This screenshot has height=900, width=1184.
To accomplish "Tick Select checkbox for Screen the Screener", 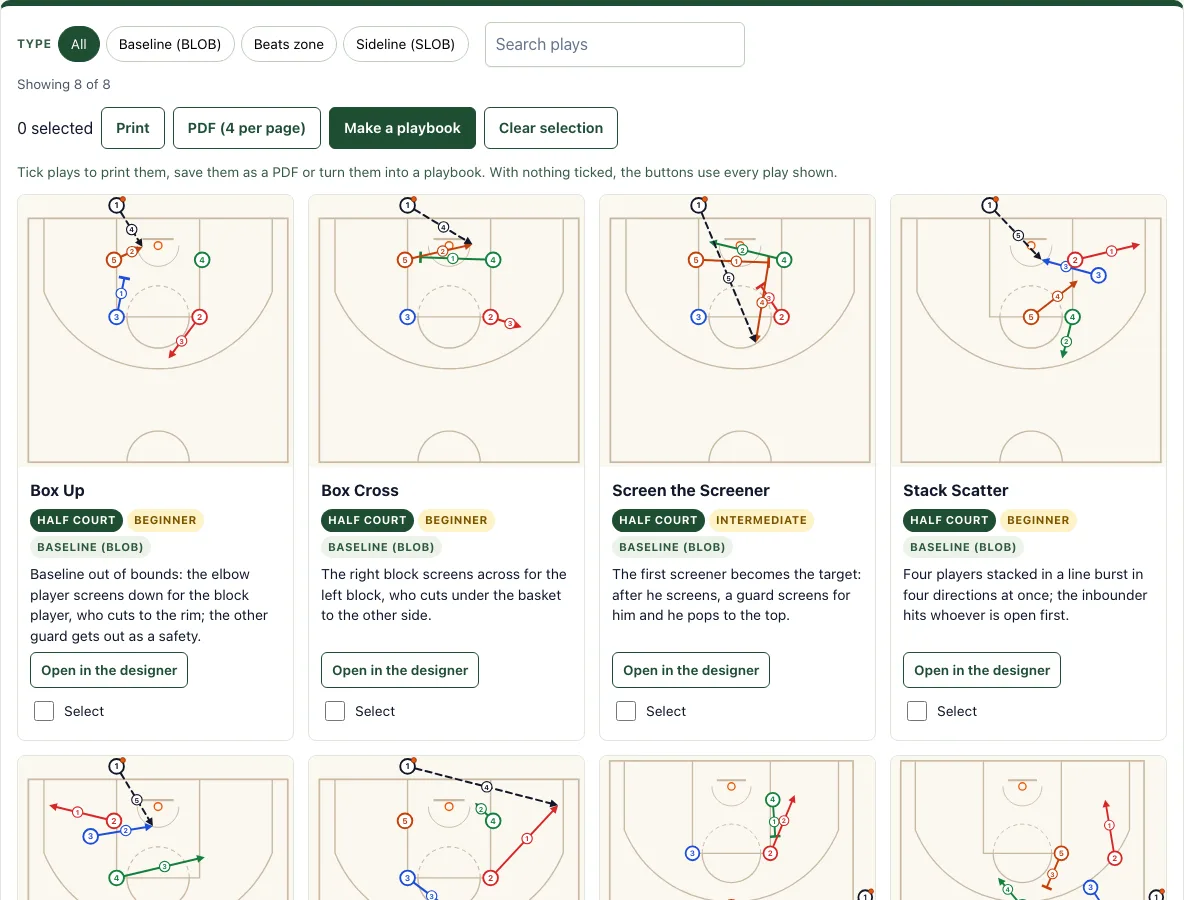I will [x=626, y=711].
